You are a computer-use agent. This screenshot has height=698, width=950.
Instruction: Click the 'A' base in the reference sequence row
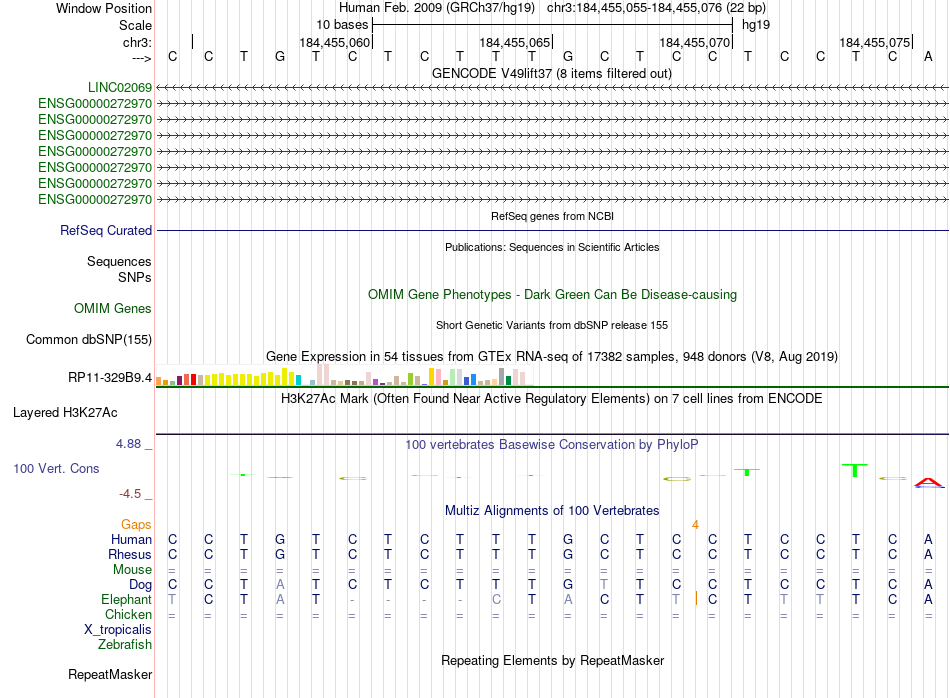click(x=928, y=56)
